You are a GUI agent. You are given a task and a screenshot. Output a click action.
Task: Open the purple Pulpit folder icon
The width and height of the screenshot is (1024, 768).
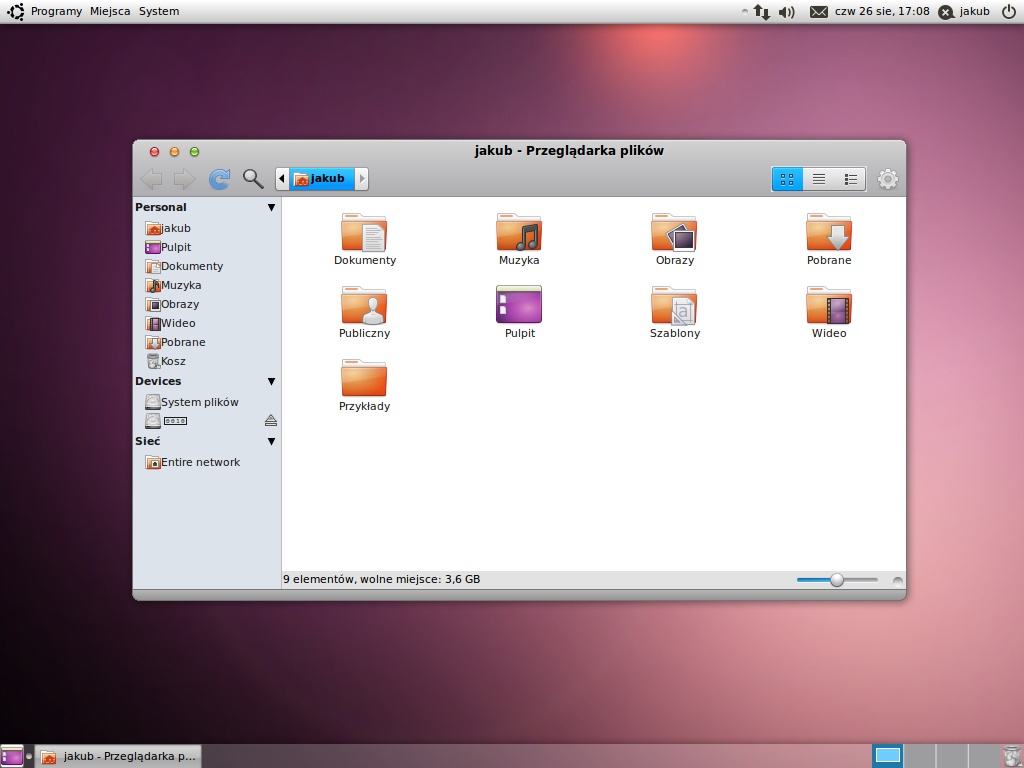coord(519,306)
